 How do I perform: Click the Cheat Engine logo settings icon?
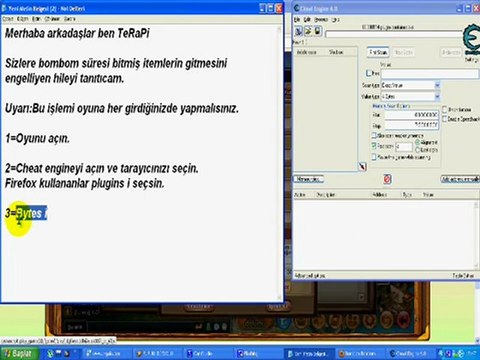click(x=471, y=39)
